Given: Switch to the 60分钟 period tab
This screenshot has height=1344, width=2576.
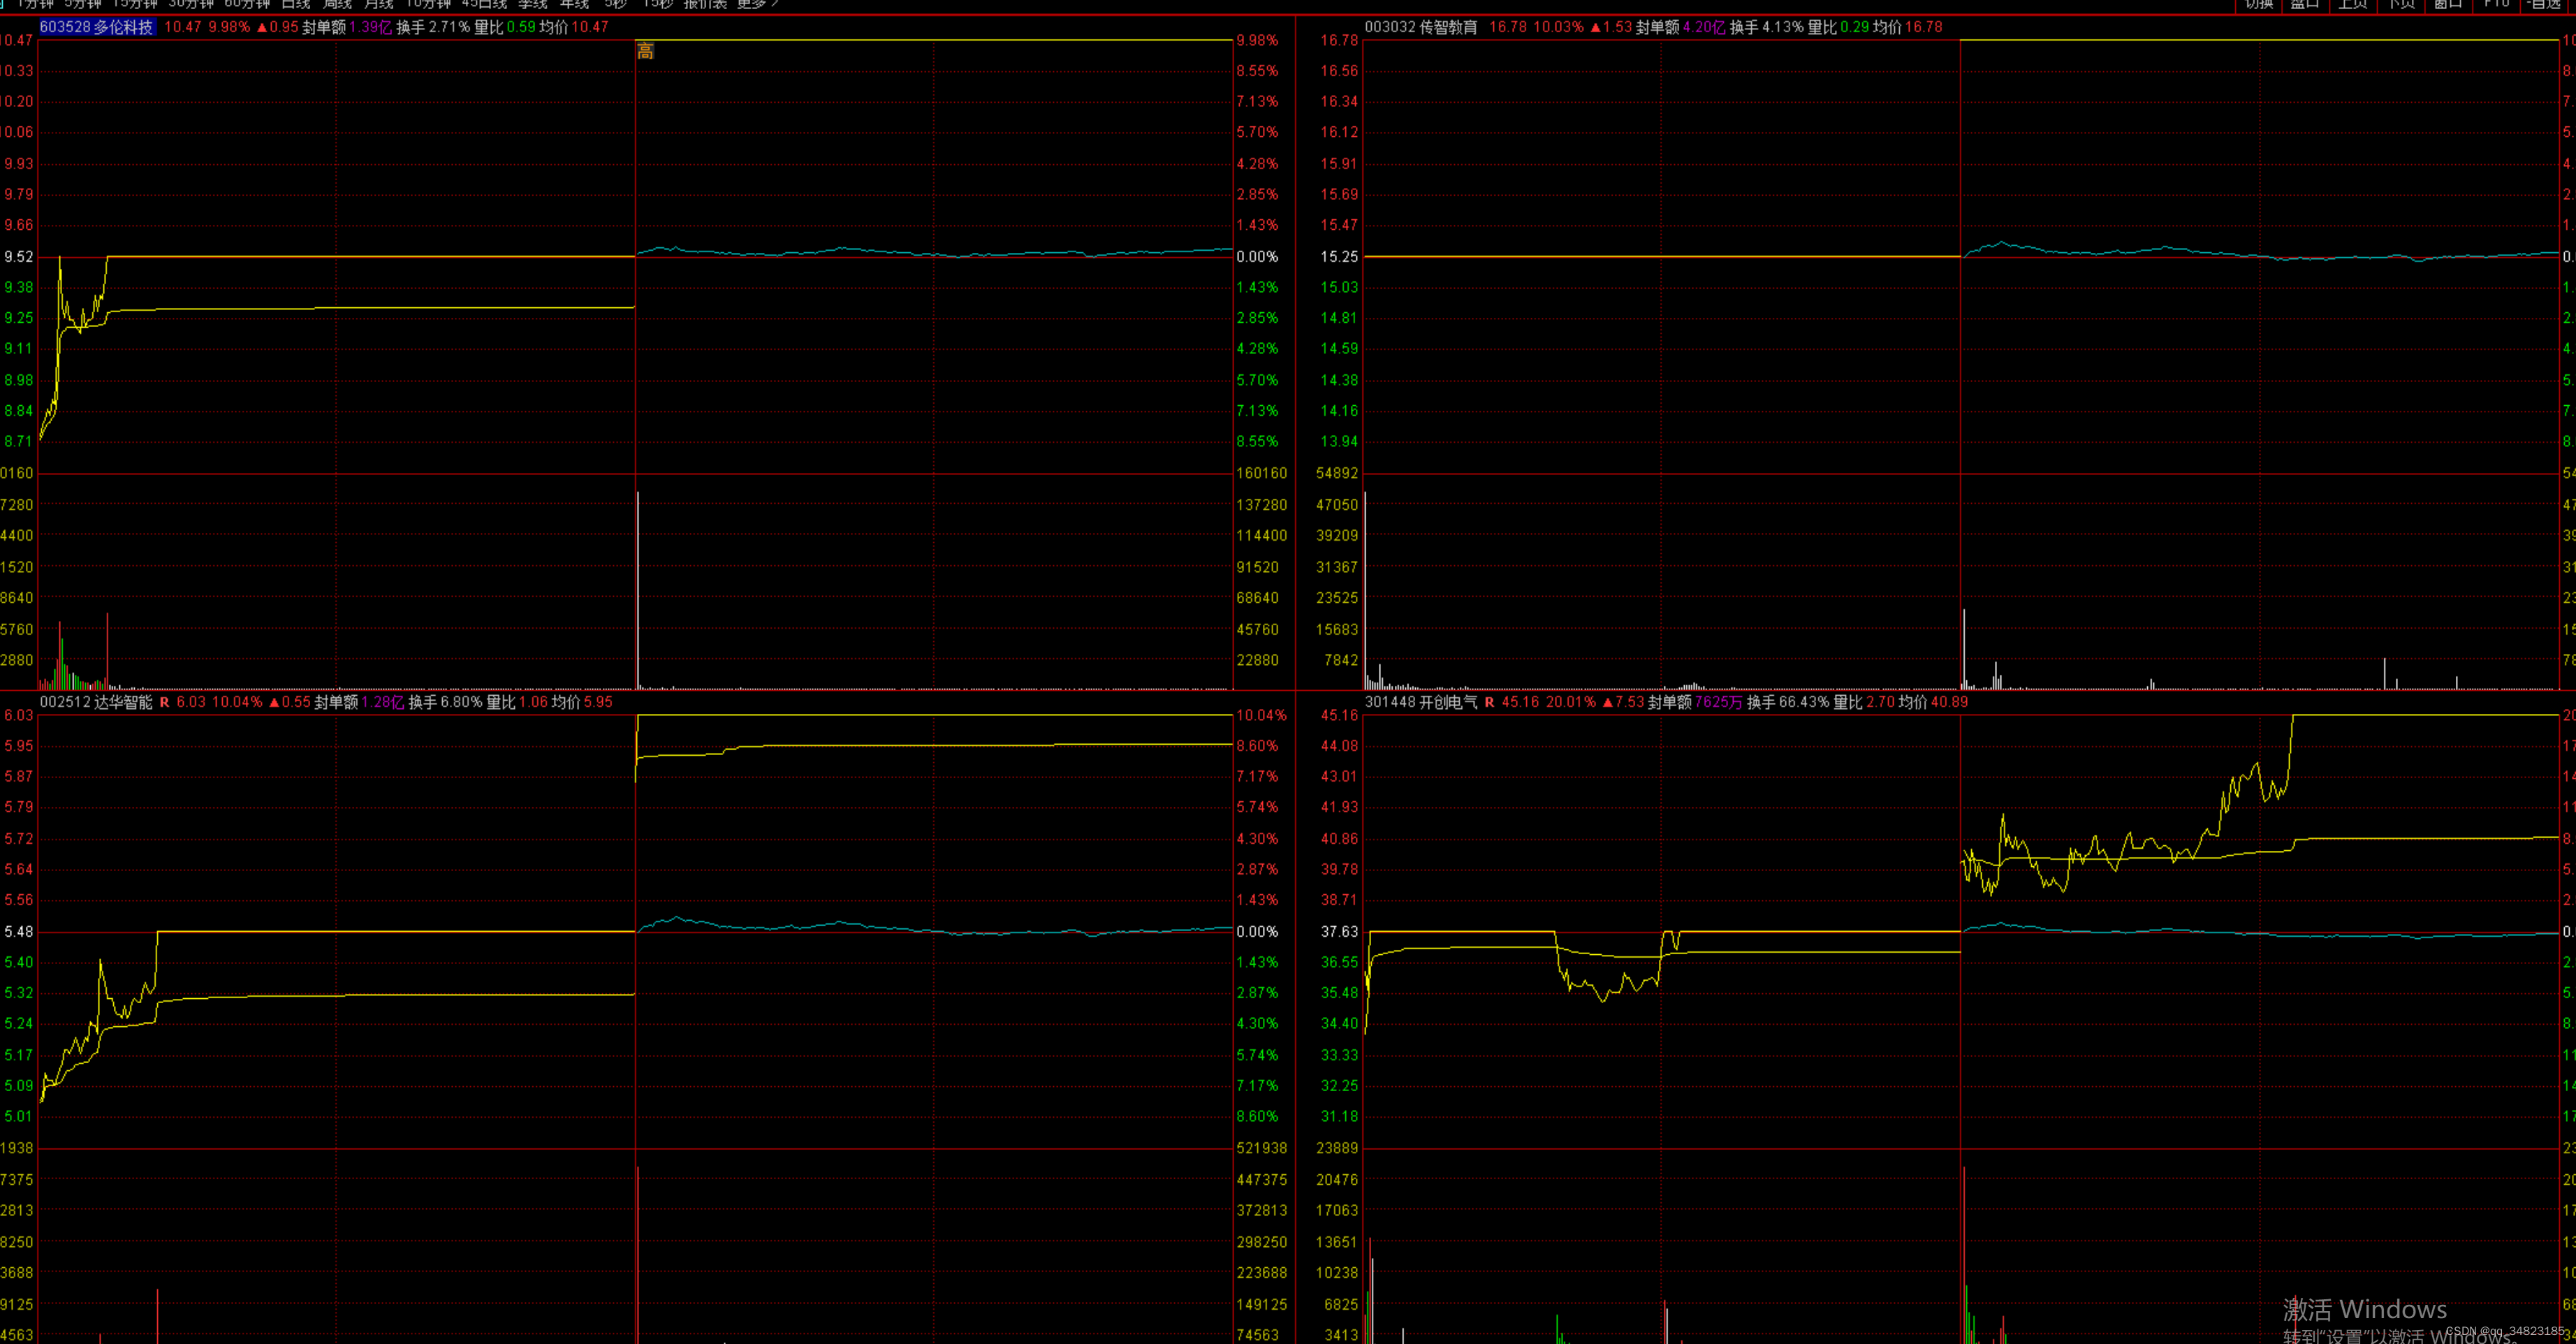Looking at the screenshot, I should pos(247,4).
